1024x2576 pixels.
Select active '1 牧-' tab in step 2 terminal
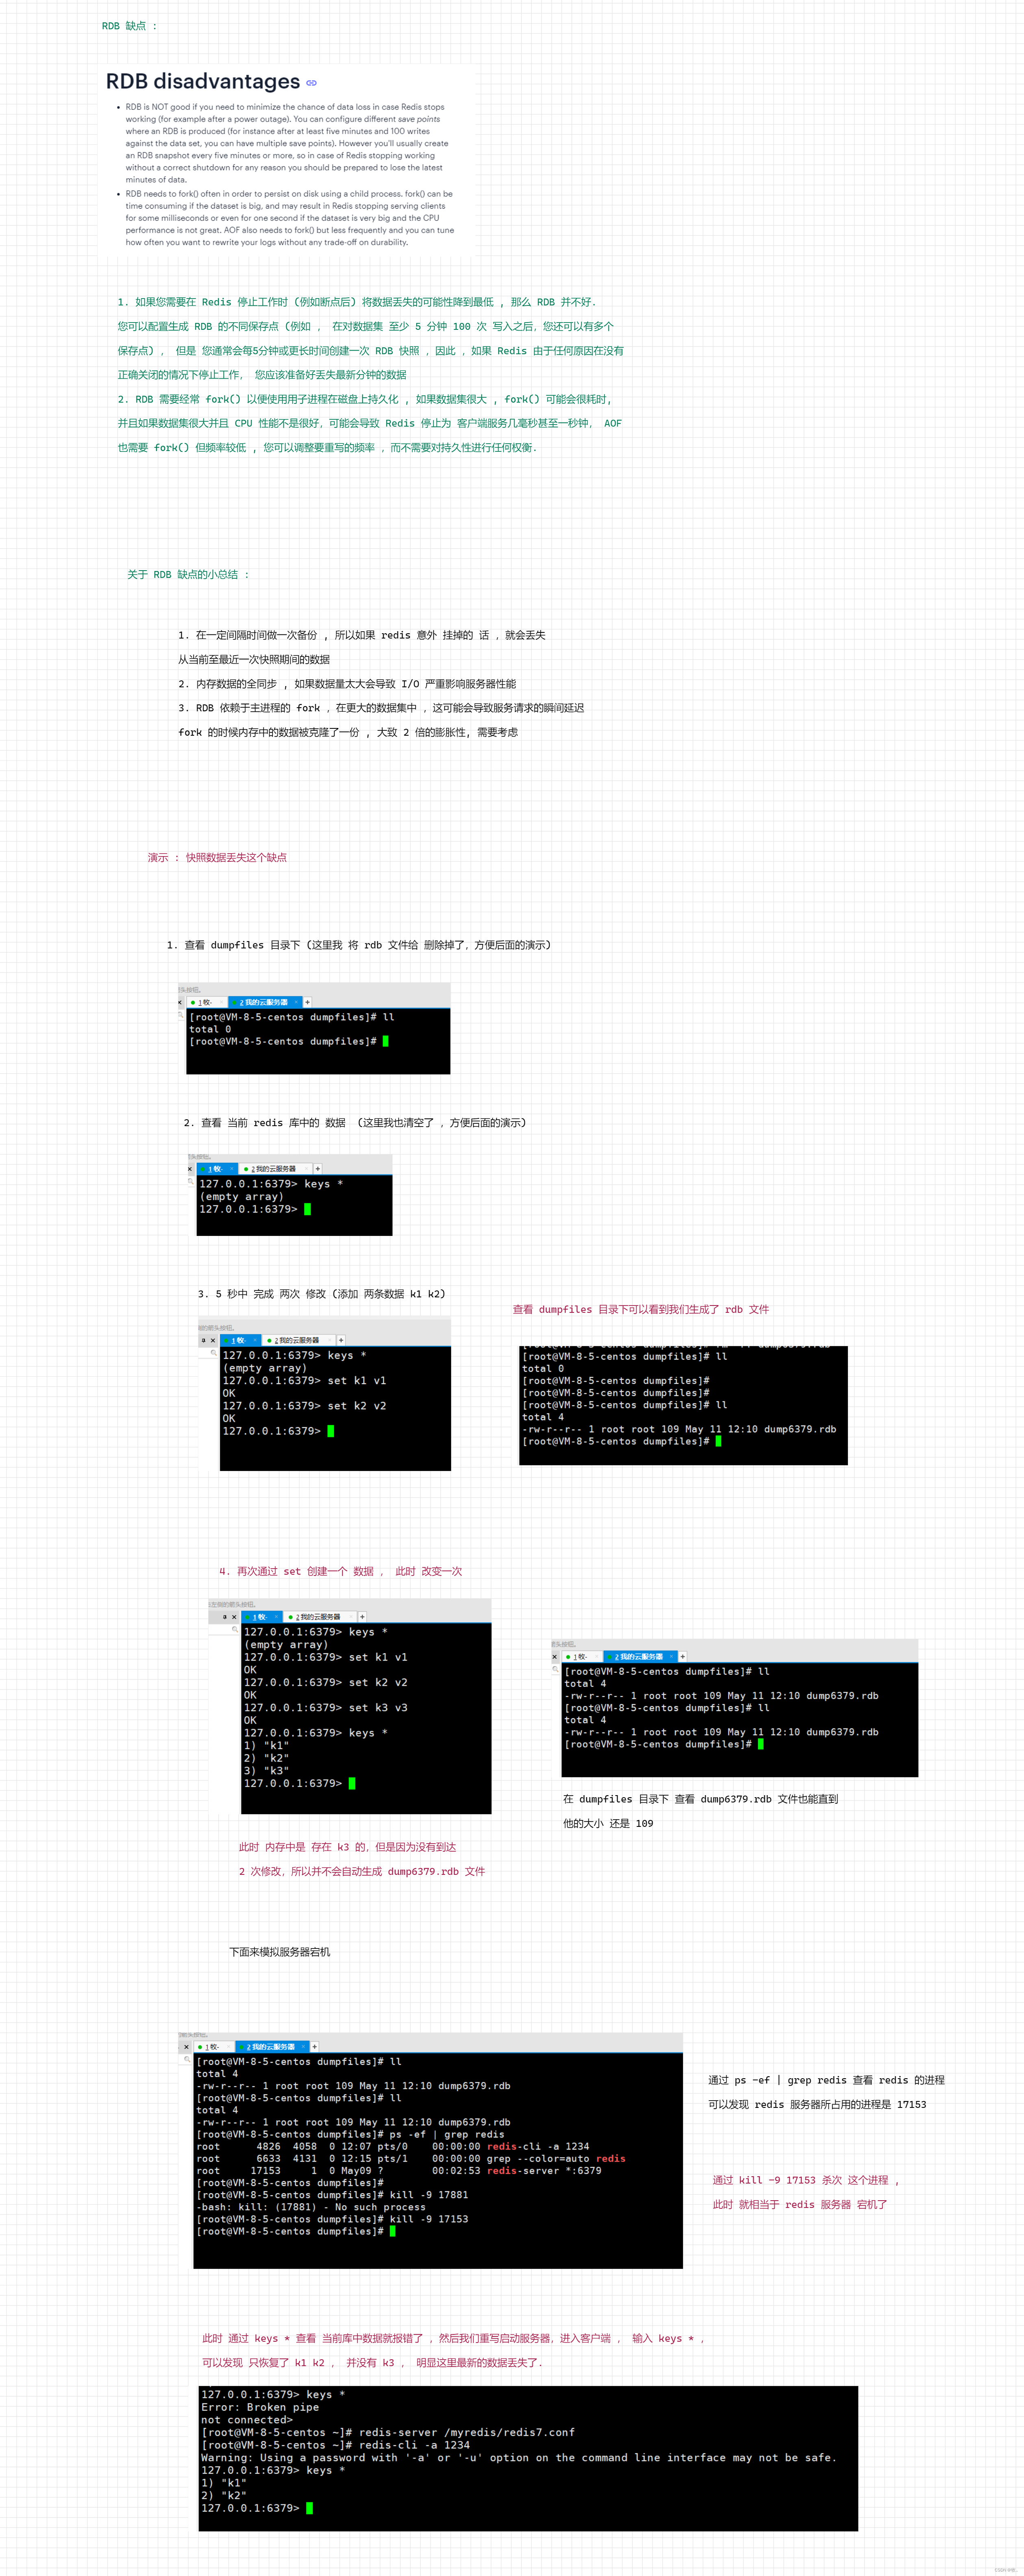point(217,1169)
